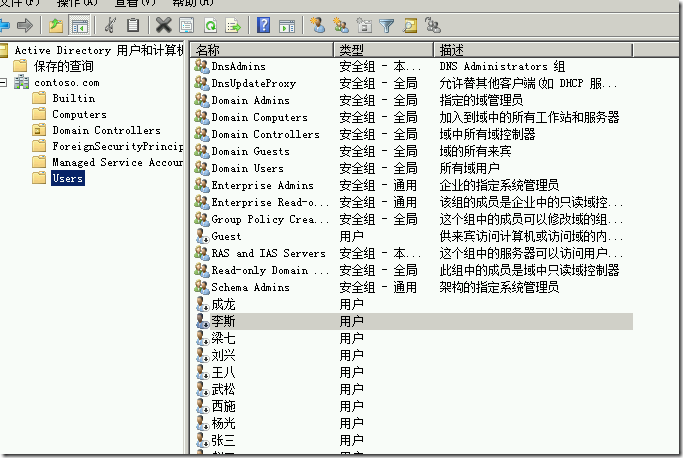Open Help with the question mark icon
Screen dimensions: 683x458
(264, 25)
